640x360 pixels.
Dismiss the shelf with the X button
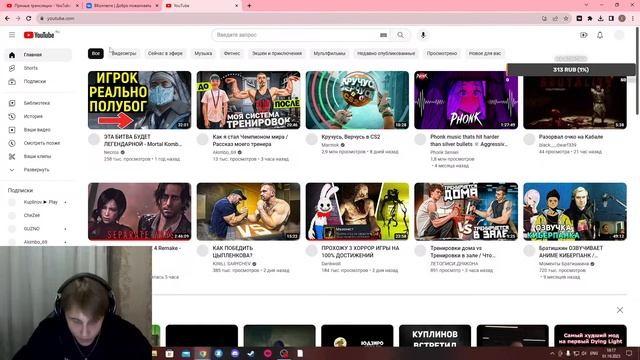click(620, 310)
